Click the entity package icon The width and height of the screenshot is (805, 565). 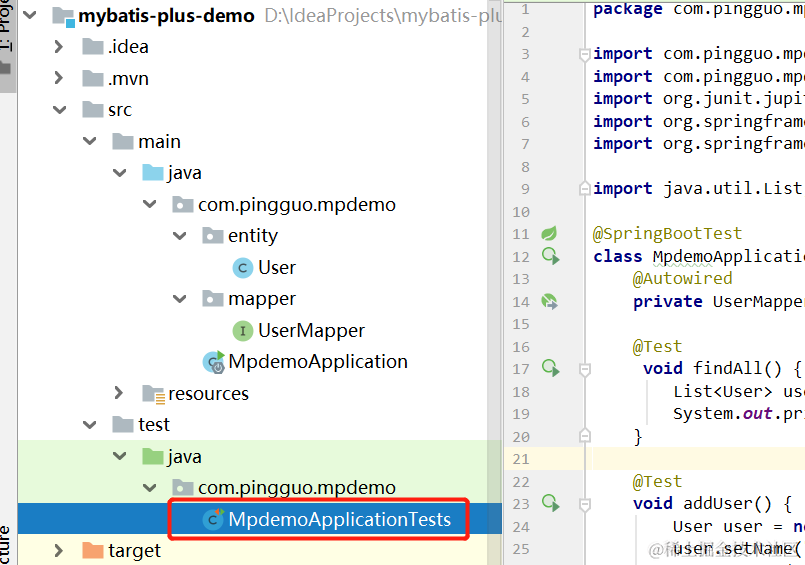[x=213, y=236]
